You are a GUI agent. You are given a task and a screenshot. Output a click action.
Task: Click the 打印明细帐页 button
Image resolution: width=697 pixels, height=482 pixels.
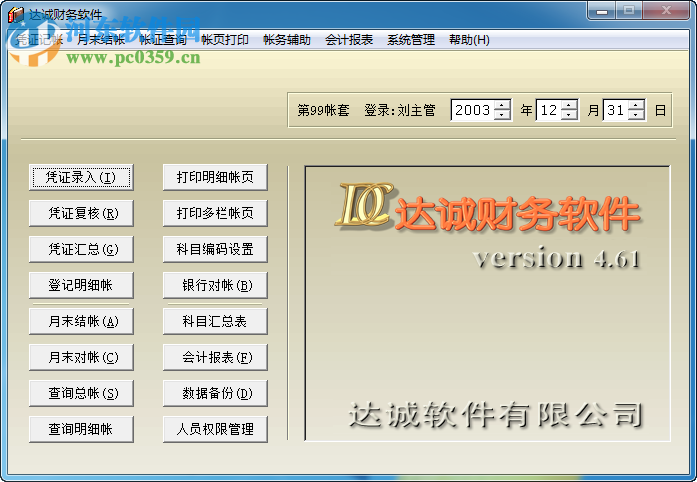[215, 177]
